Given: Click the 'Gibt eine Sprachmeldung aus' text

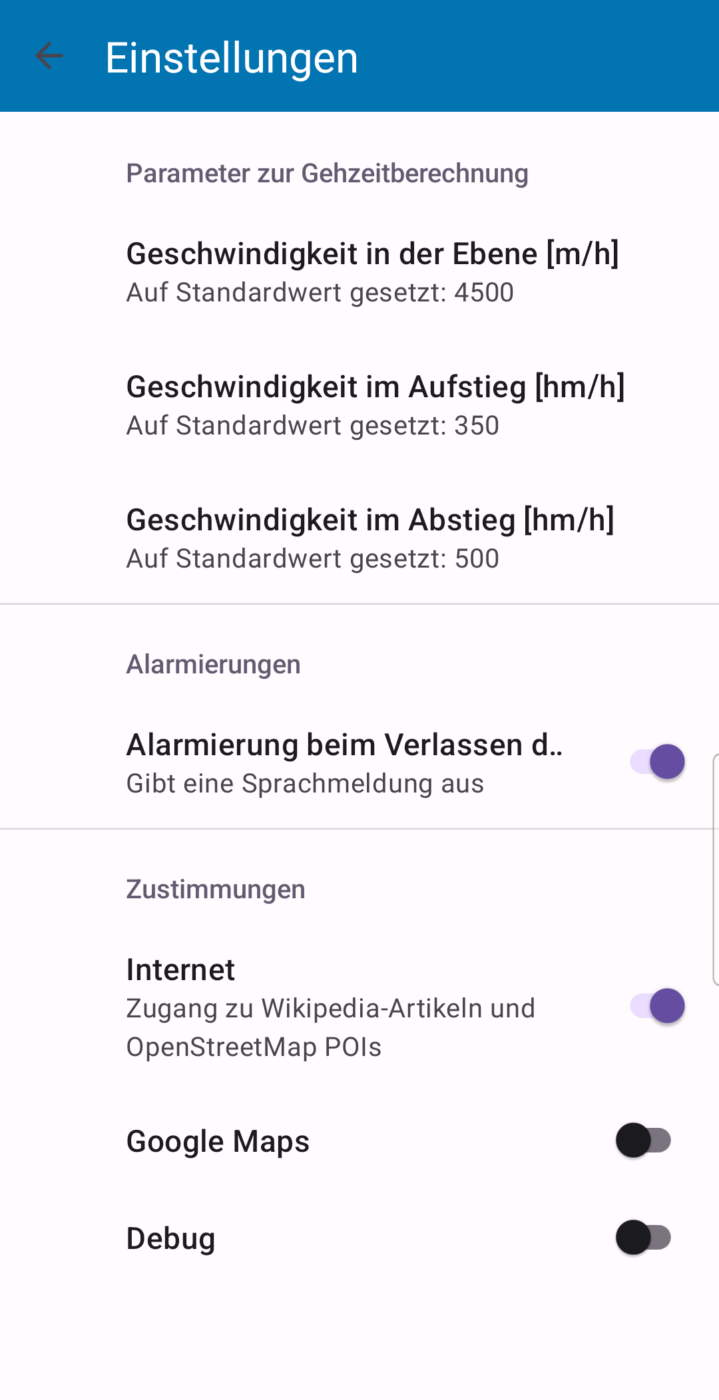Looking at the screenshot, I should coord(304,784).
